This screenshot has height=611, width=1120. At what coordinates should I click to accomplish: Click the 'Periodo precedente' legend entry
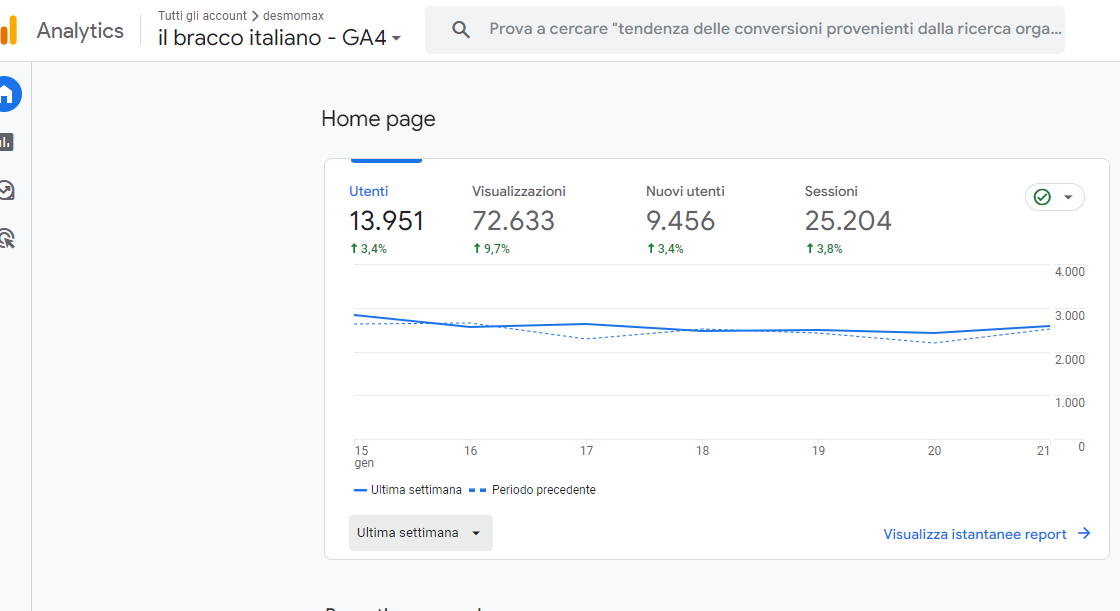coord(543,490)
